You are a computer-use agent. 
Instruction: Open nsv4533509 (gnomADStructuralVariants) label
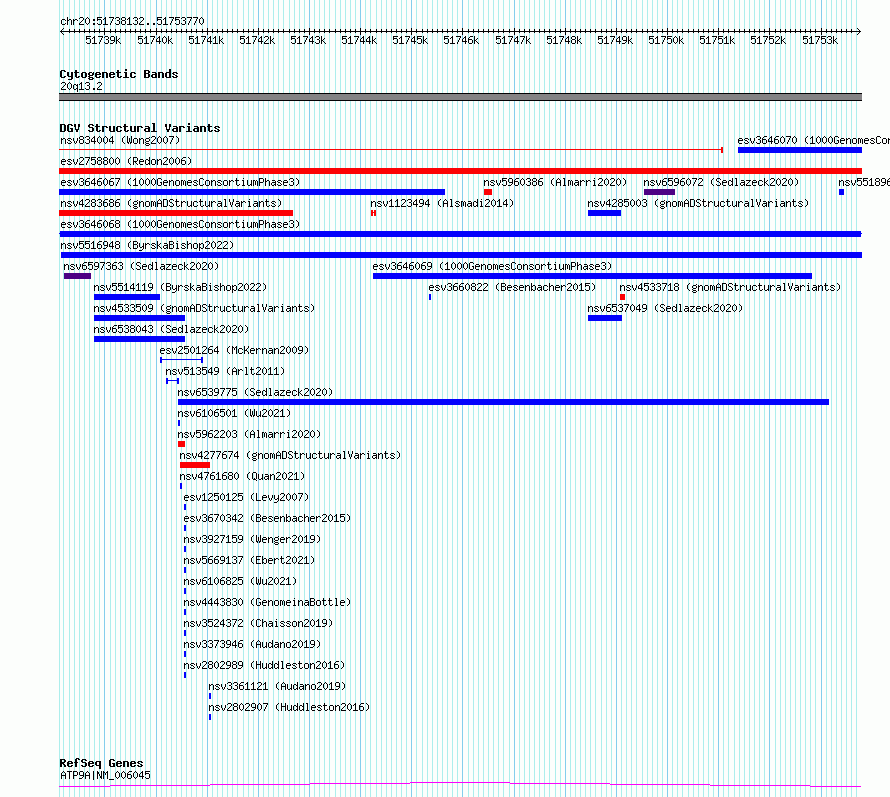coord(204,308)
